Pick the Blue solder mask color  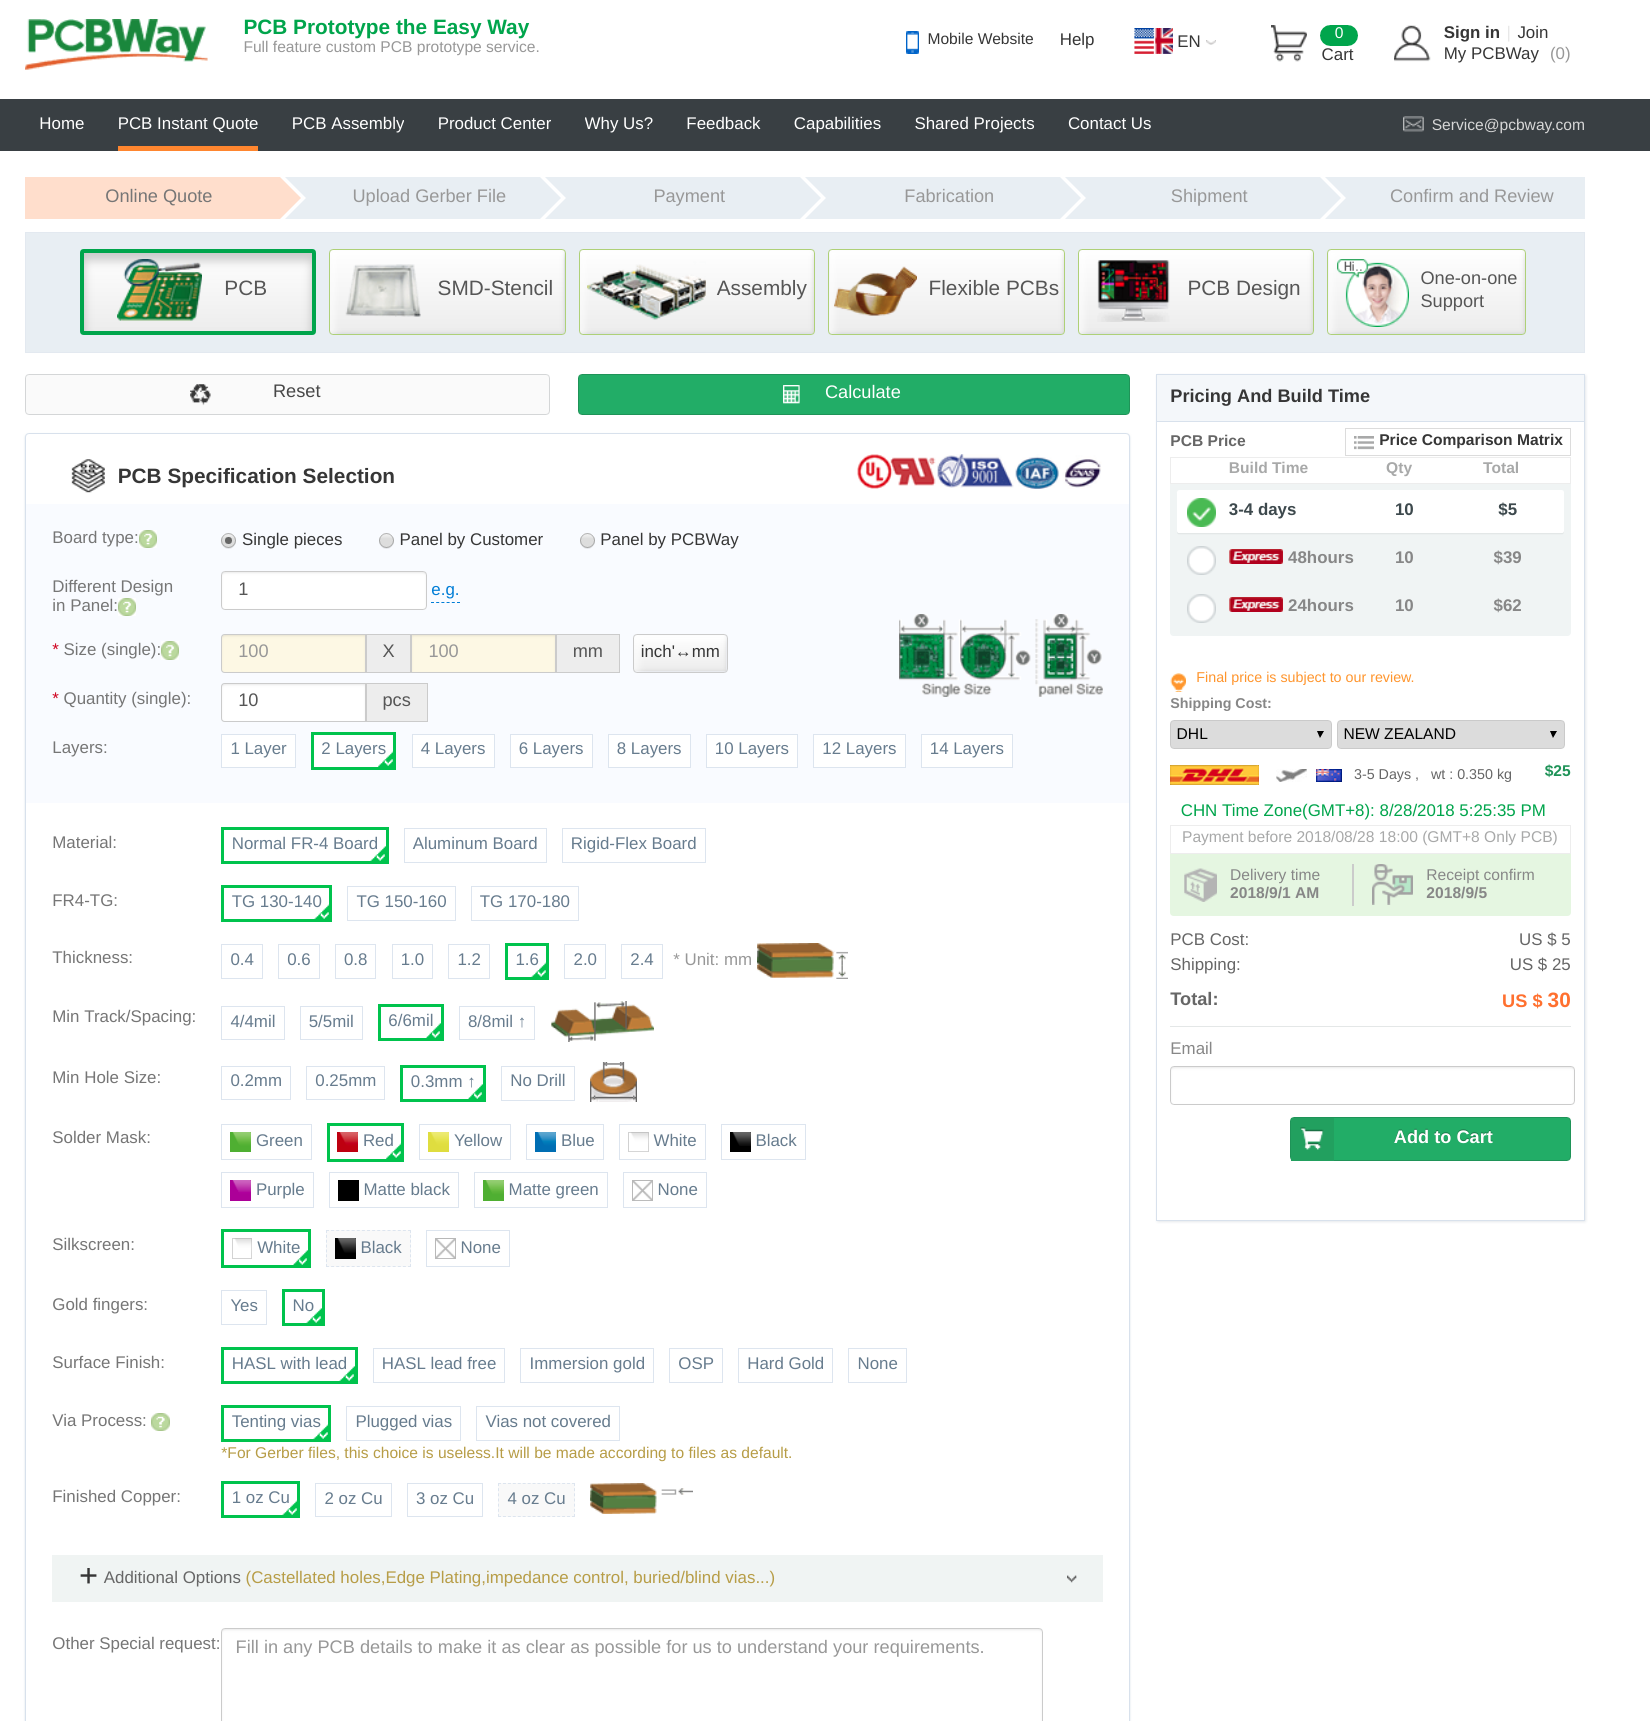(x=565, y=1141)
